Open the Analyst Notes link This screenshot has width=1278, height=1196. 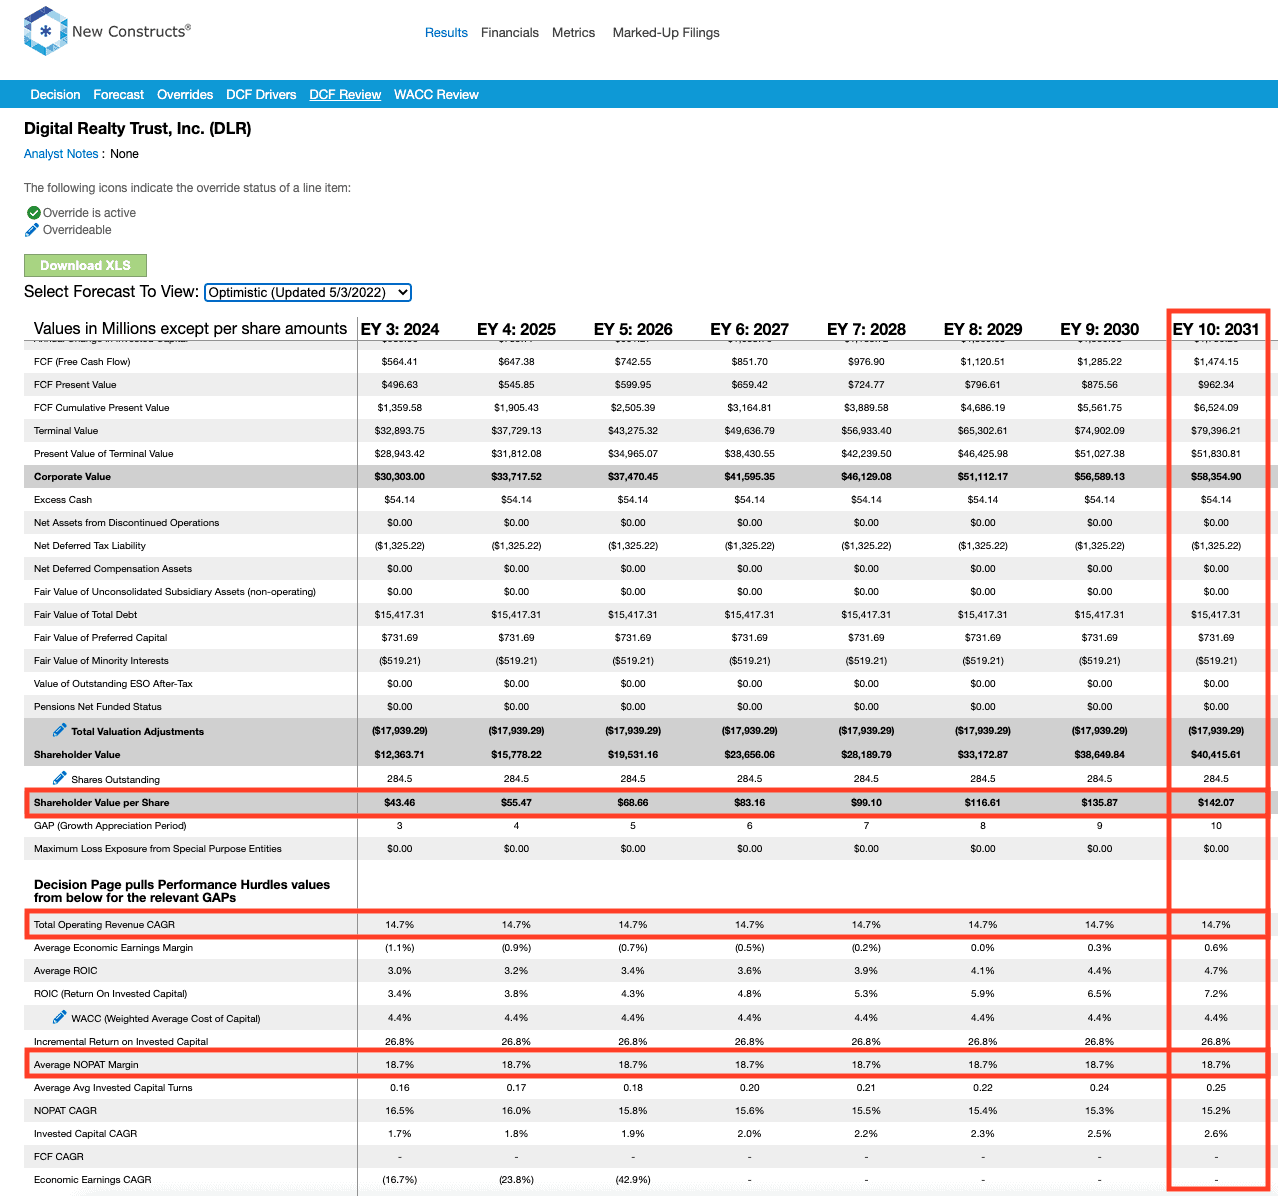pyautogui.click(x=61, y=154)
